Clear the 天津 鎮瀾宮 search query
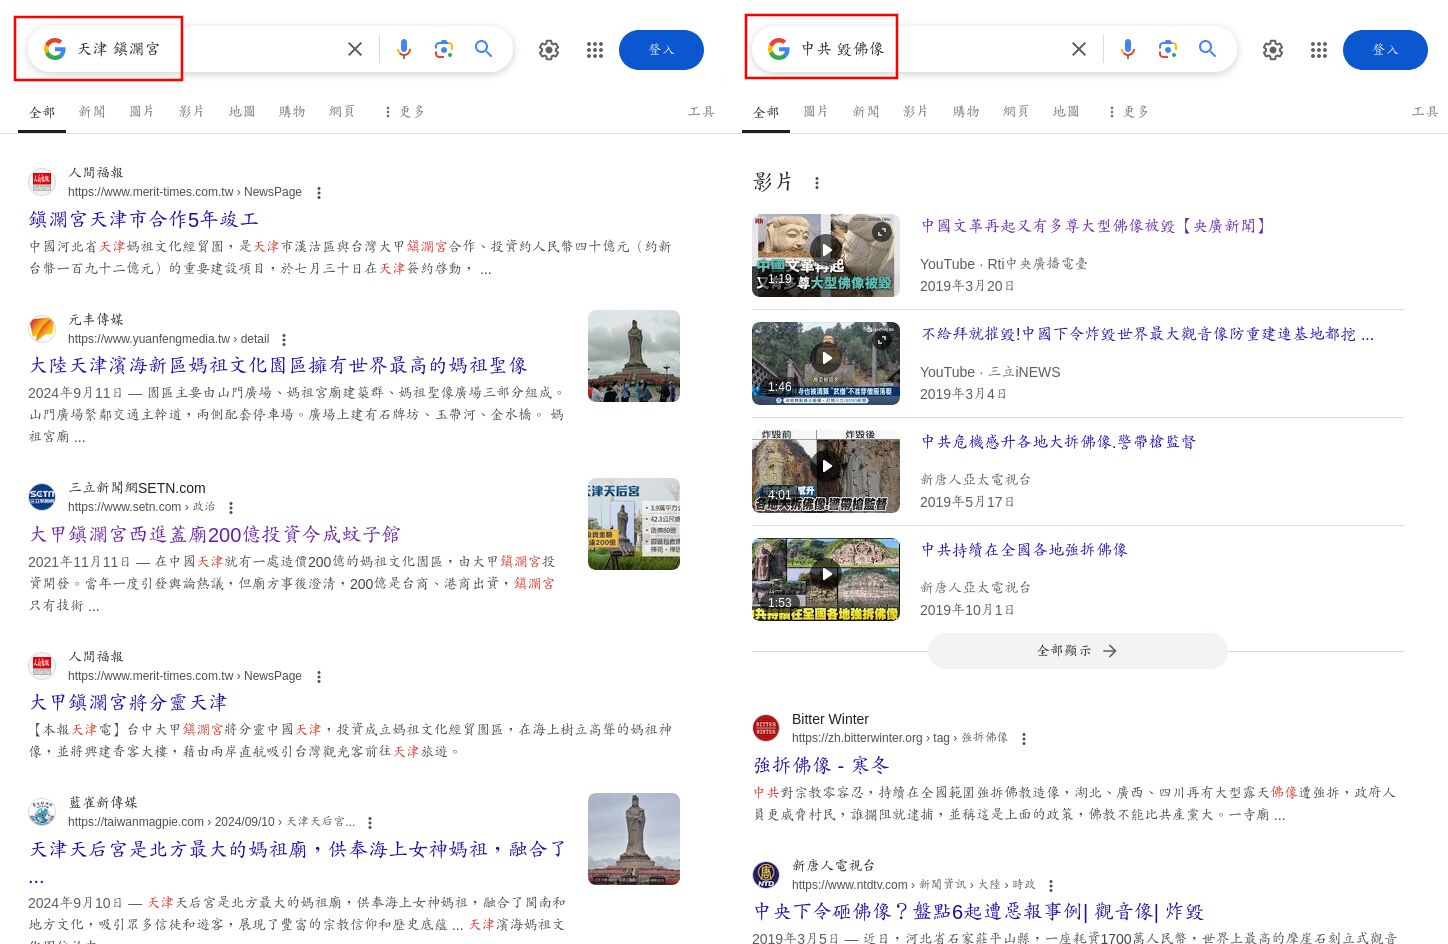This screenshot has height=944, width=1448. point(355,49)
